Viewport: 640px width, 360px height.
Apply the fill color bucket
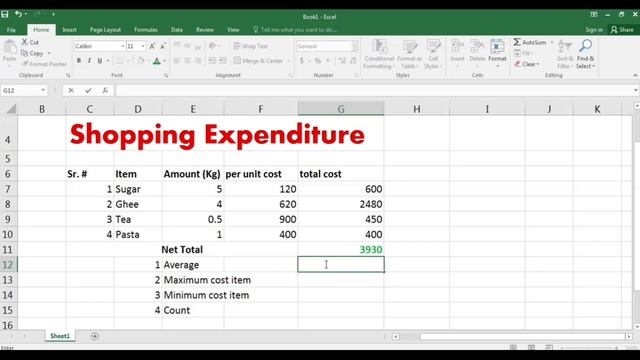(x=141, y=61)
